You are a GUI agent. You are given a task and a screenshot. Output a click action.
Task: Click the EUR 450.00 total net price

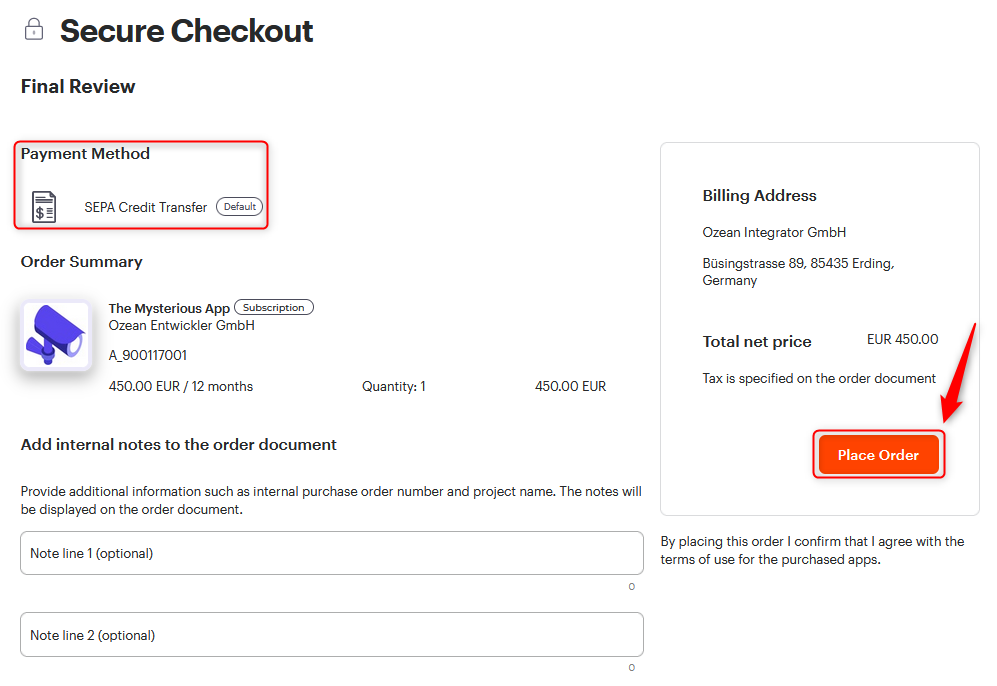pos(902,340)
